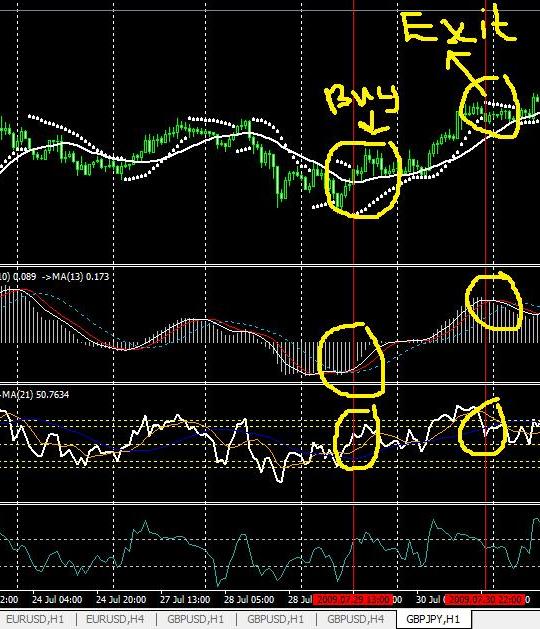Click the MA(21) 50.7634 indicator label
Image resolution: width=540 pixels, height=629 pixels.
pyautogui.click(x=35, y=395)
